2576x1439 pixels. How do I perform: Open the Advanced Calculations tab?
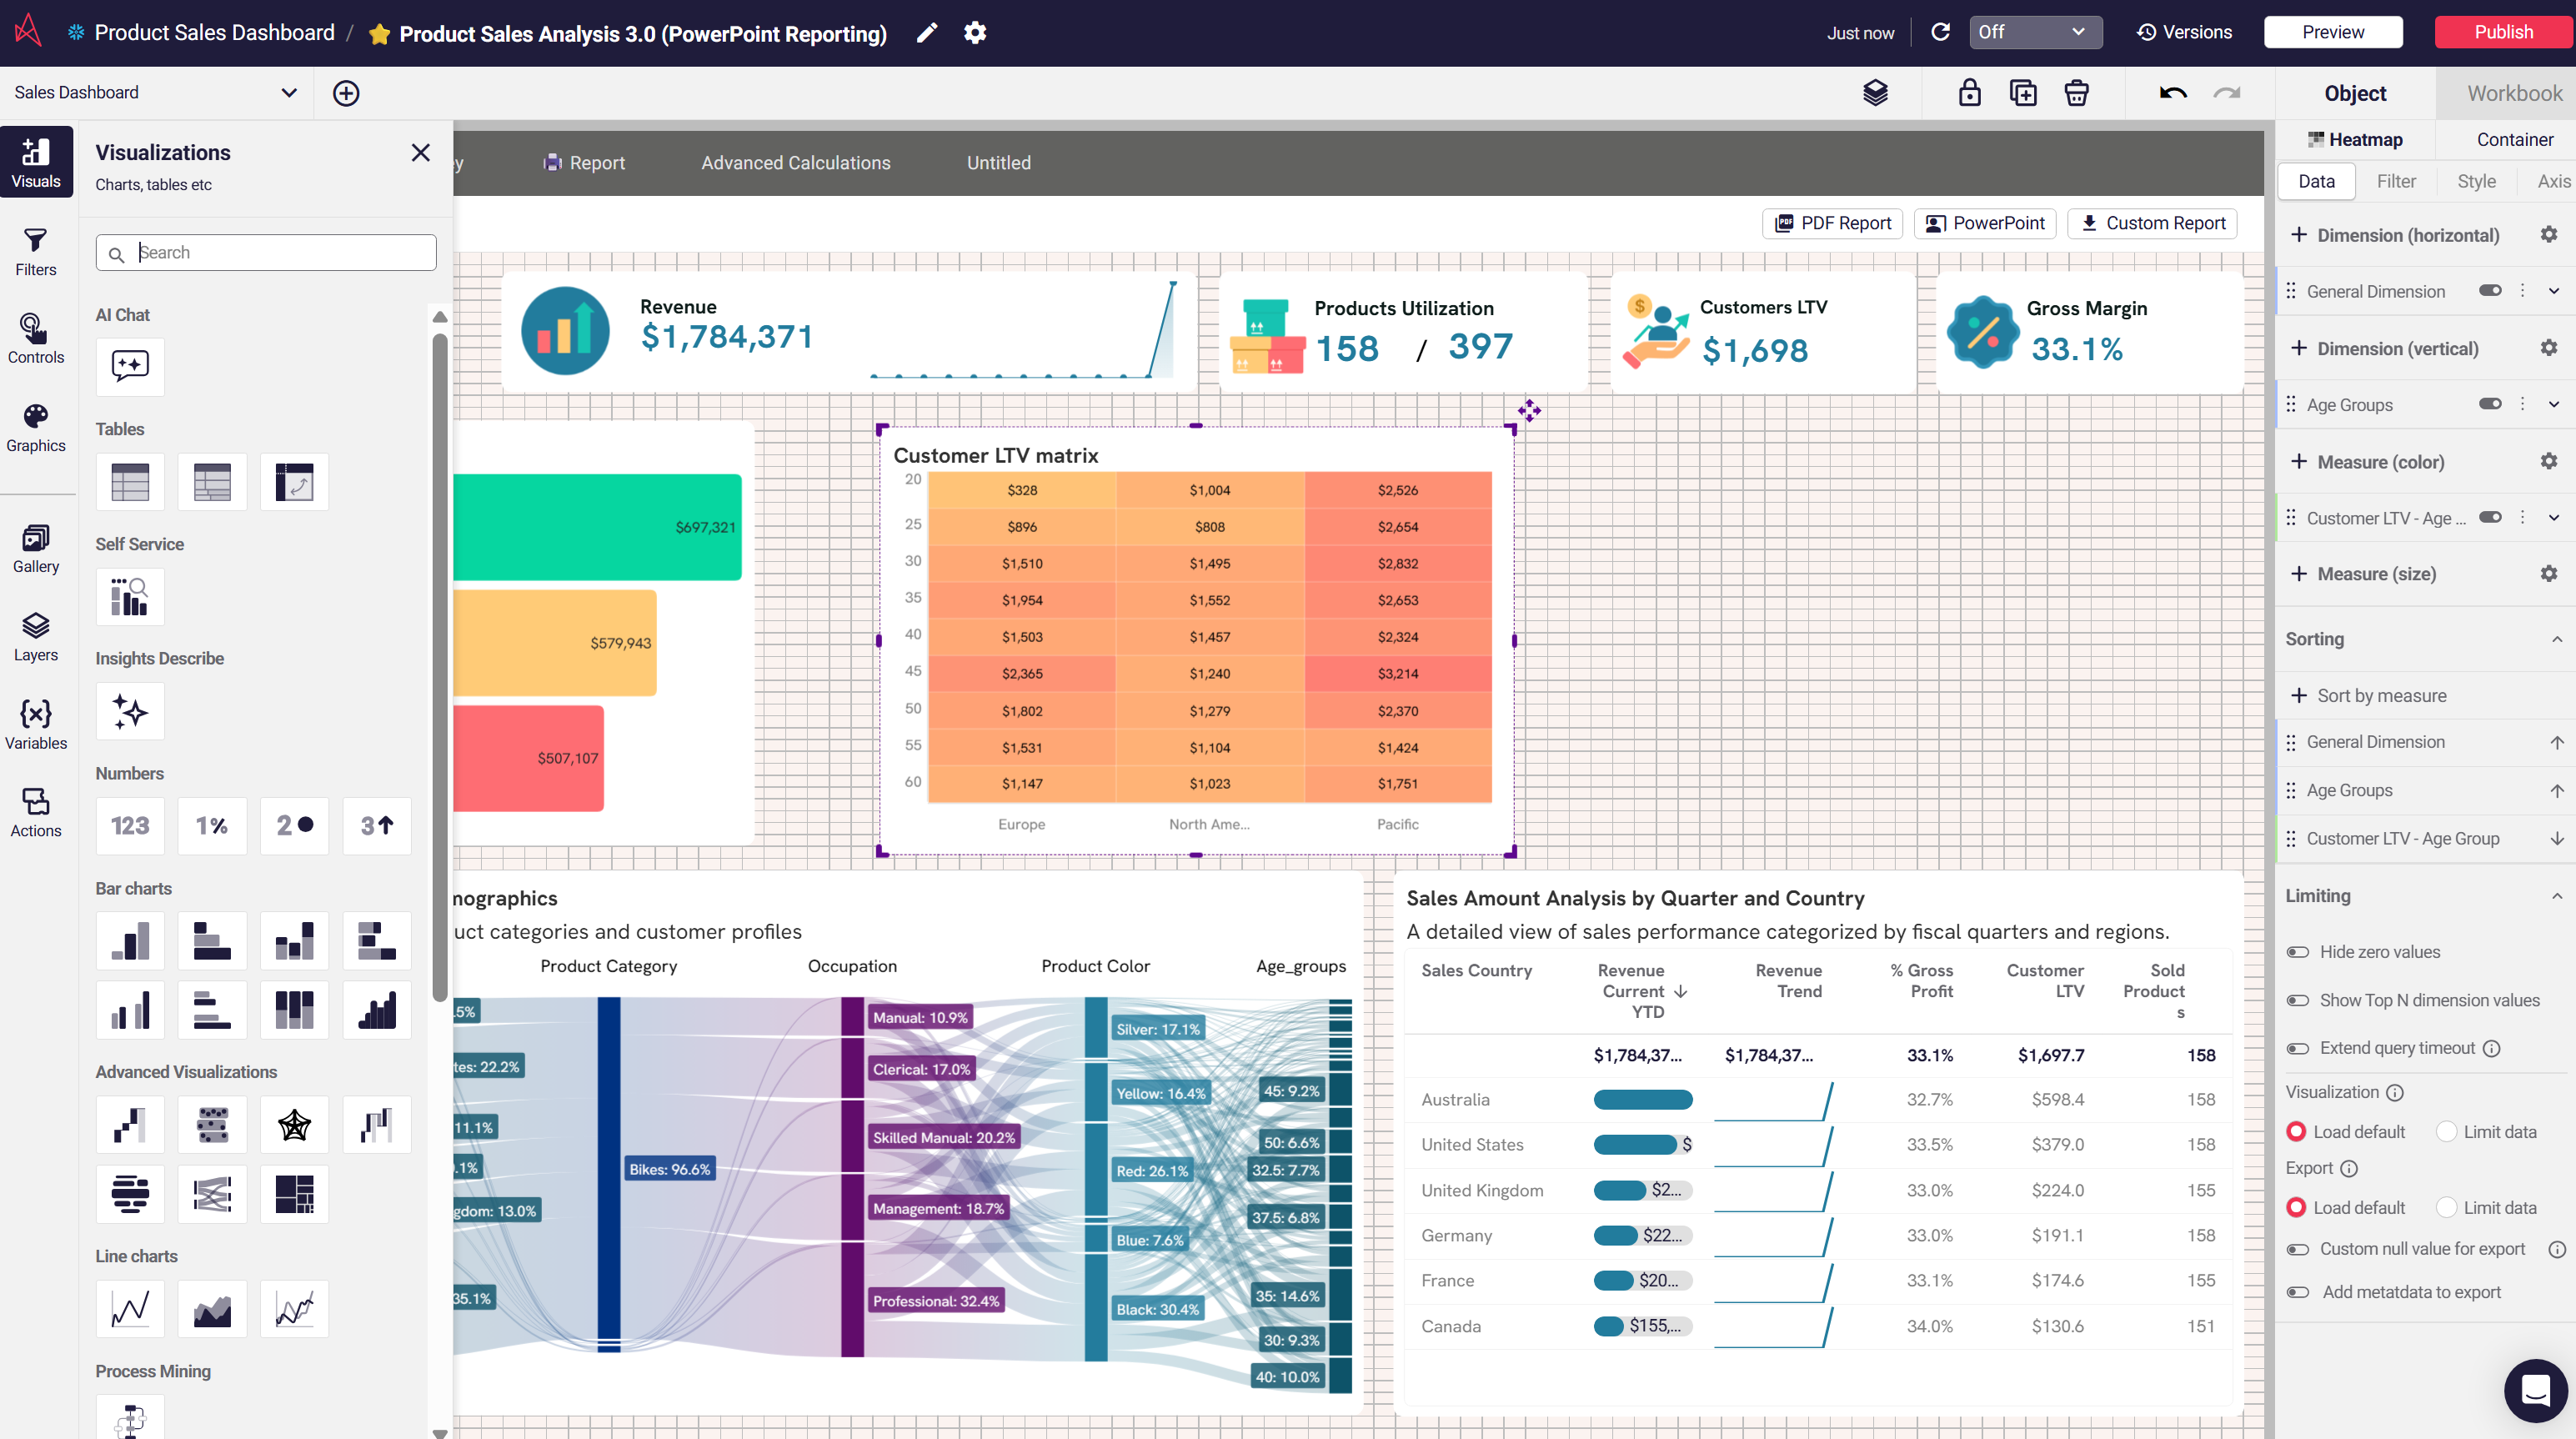click(x=795, y=163)
